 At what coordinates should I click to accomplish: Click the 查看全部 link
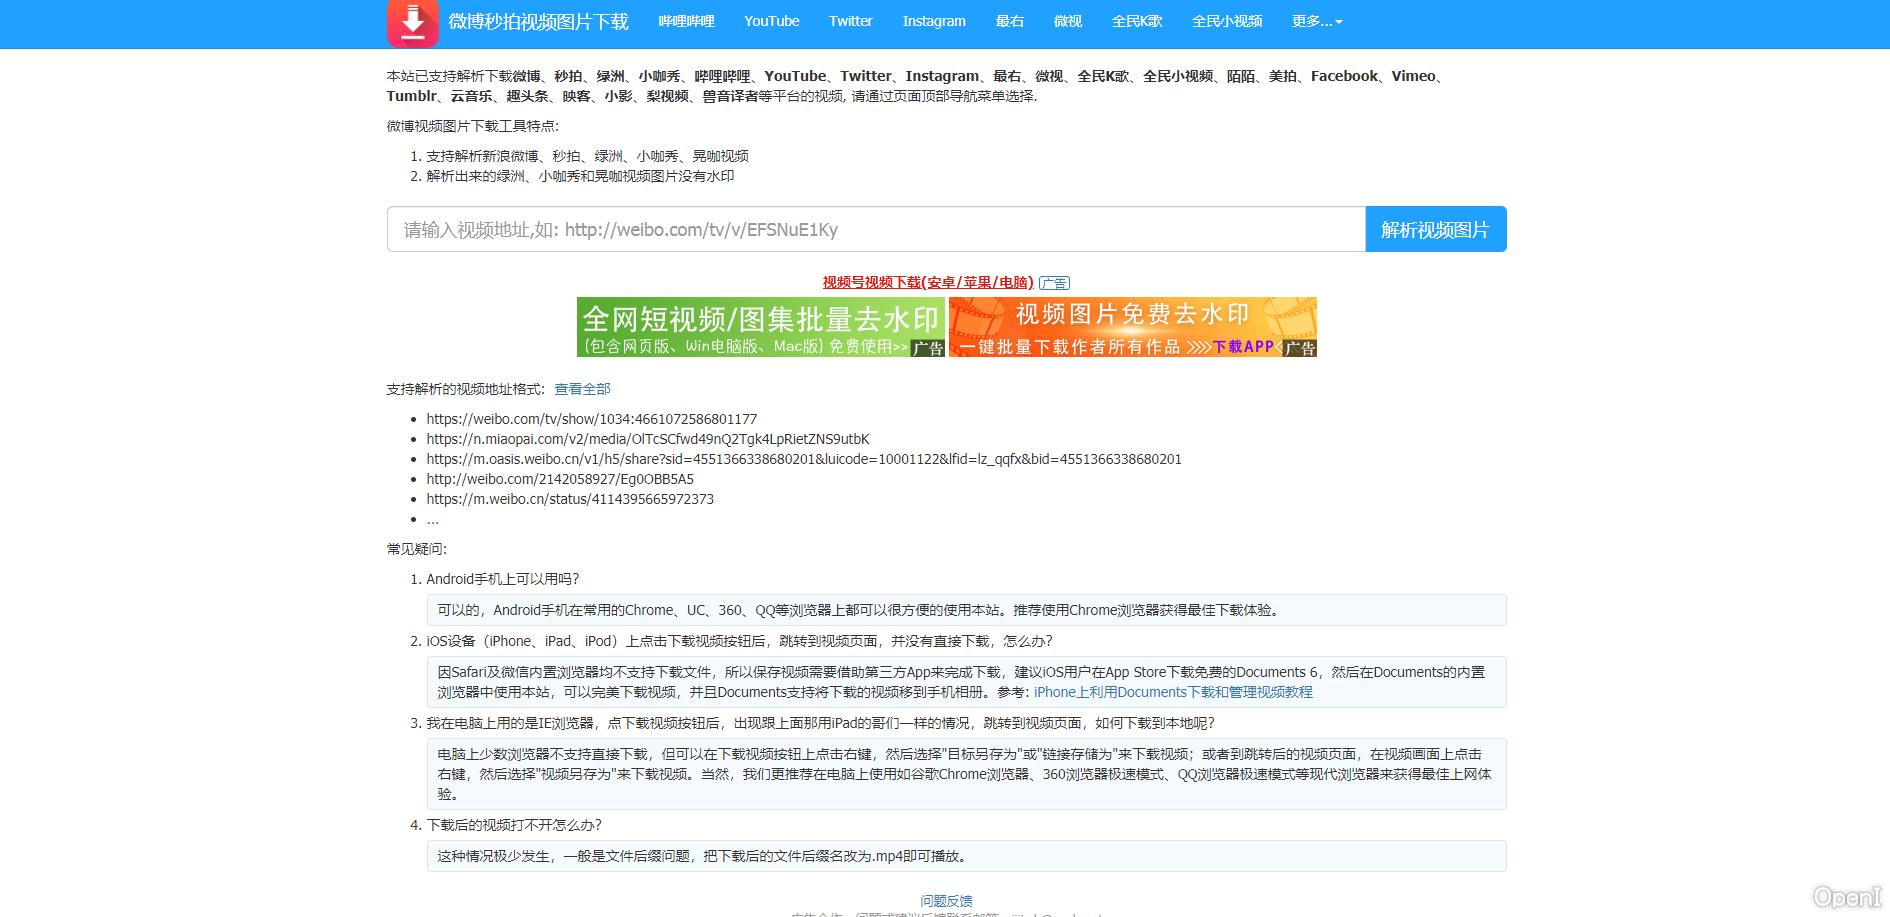[x=582, y=389]
